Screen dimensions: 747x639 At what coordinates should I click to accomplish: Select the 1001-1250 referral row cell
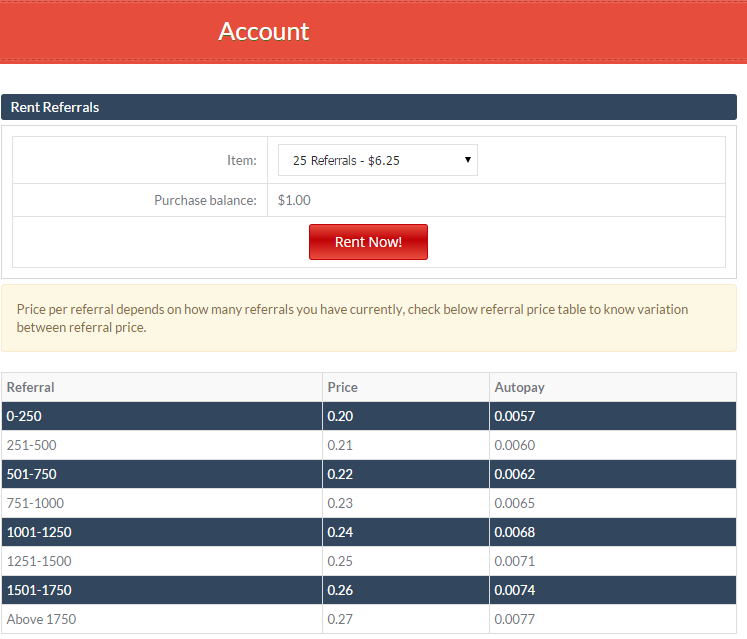point(162,532)
